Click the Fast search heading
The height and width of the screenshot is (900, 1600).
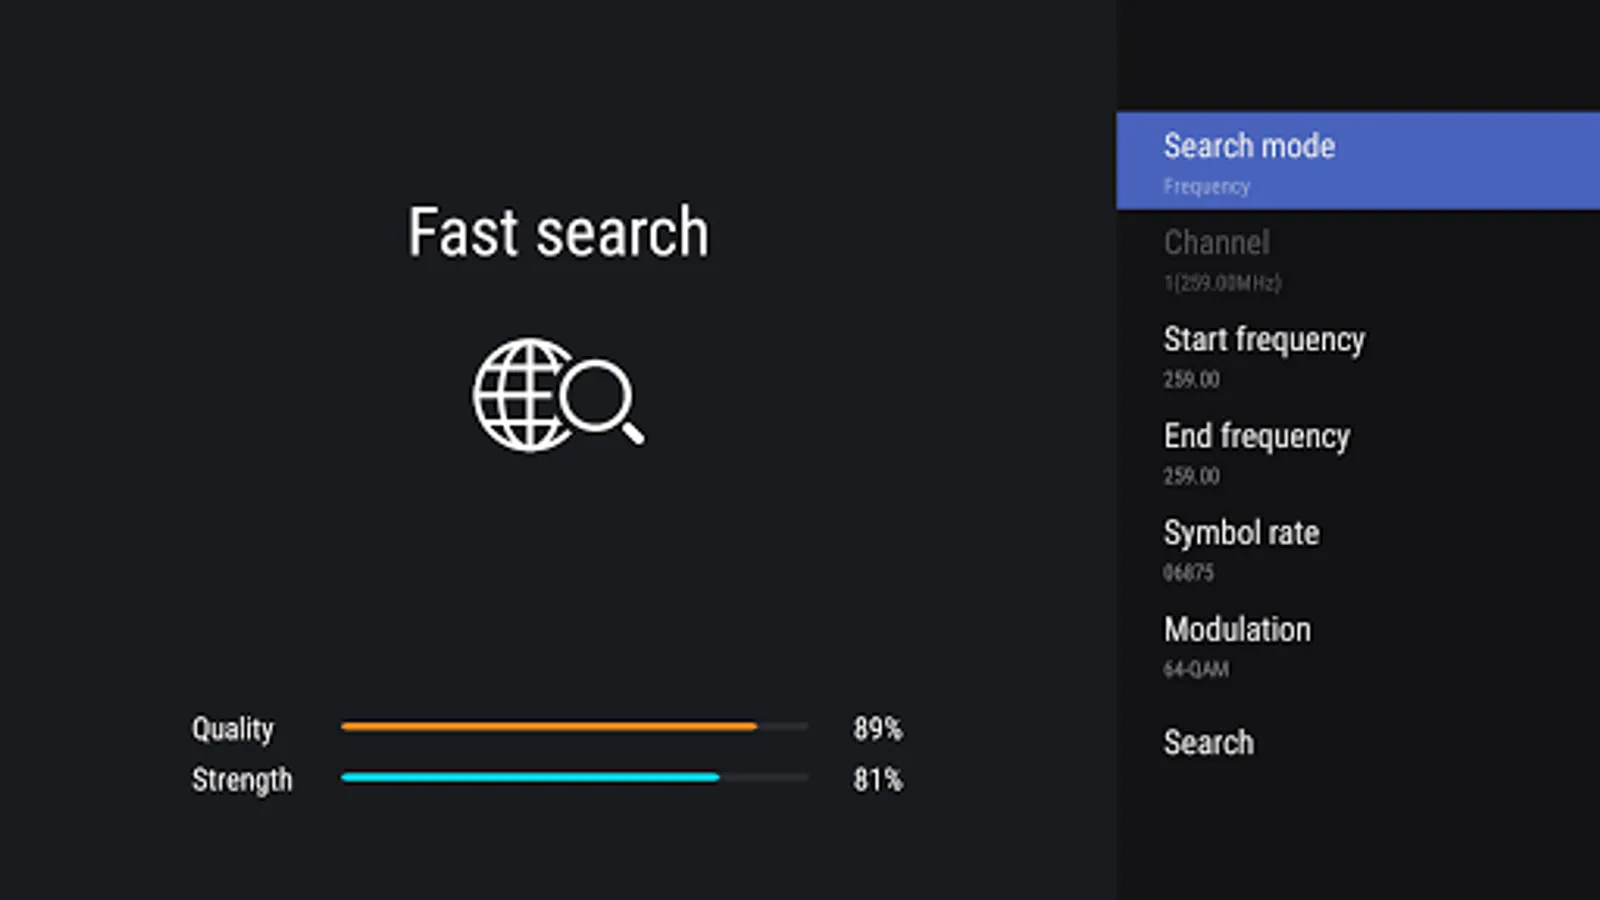[x=558, y=233]
